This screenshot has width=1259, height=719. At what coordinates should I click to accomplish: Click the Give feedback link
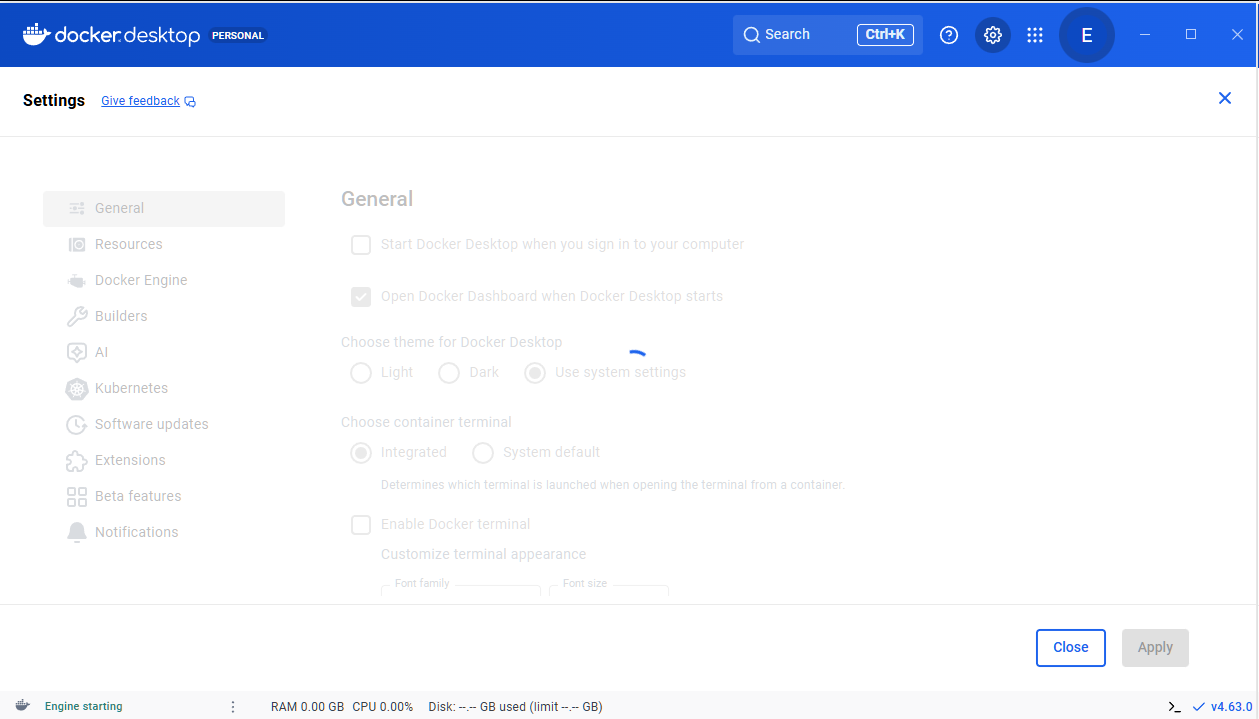coord(141,101)
